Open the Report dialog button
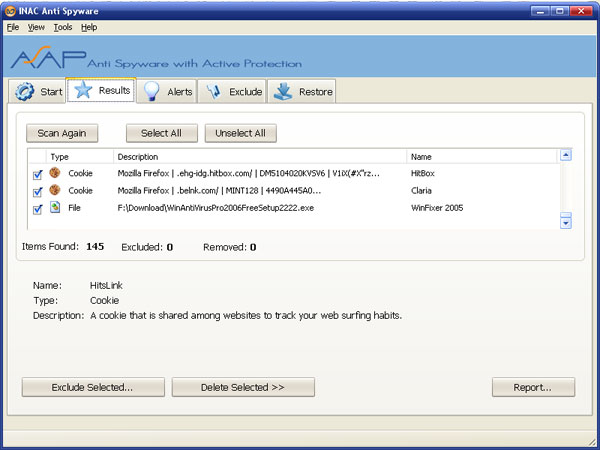The height and width of the screenshot is (450, 600). (533, 387)
